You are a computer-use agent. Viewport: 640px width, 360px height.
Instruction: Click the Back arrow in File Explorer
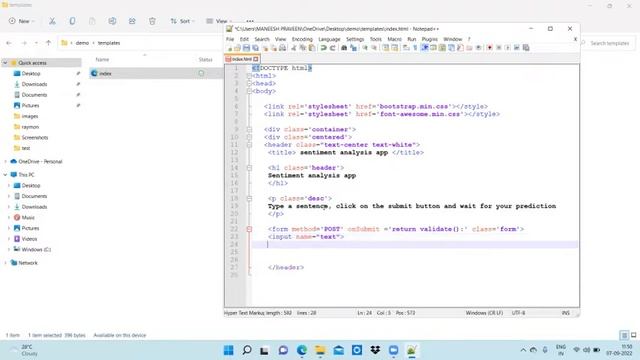point(9,43)
